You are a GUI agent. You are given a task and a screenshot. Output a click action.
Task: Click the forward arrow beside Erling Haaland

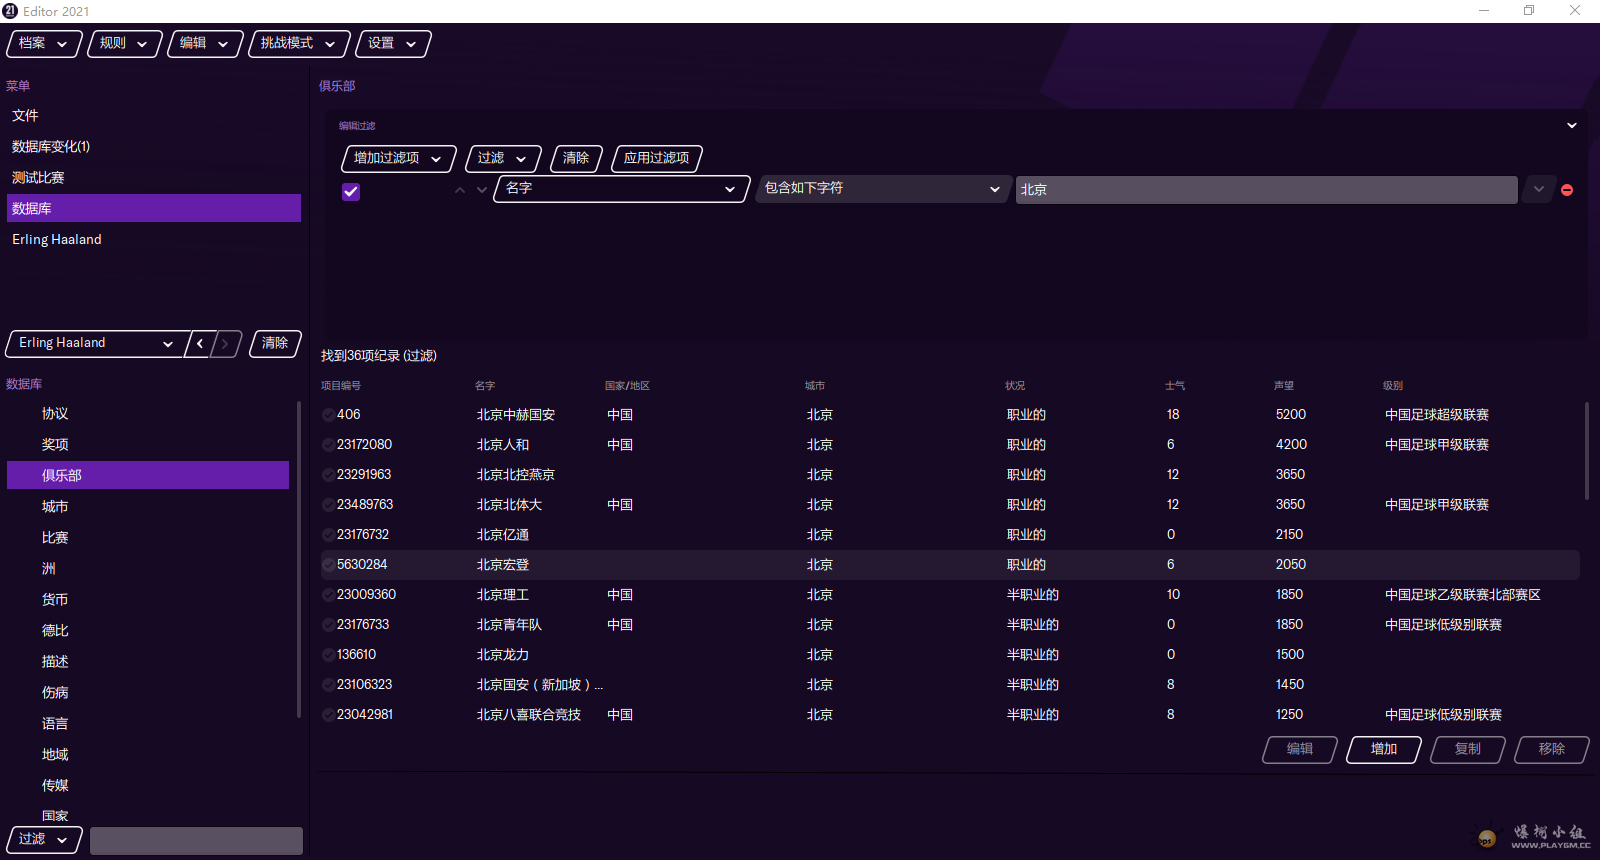click(x=226, y=344)
